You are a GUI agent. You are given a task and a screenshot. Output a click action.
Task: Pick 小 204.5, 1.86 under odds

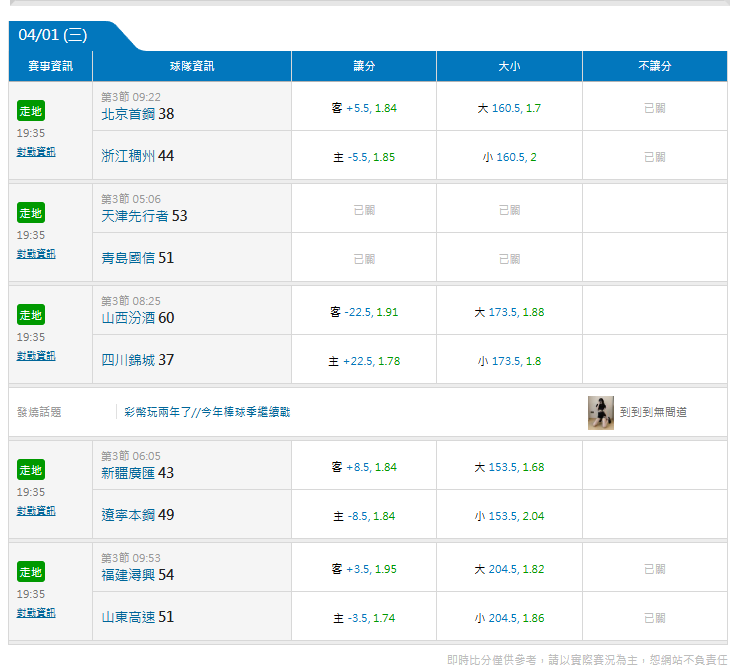pyautogui.click(x=509, y=618)
